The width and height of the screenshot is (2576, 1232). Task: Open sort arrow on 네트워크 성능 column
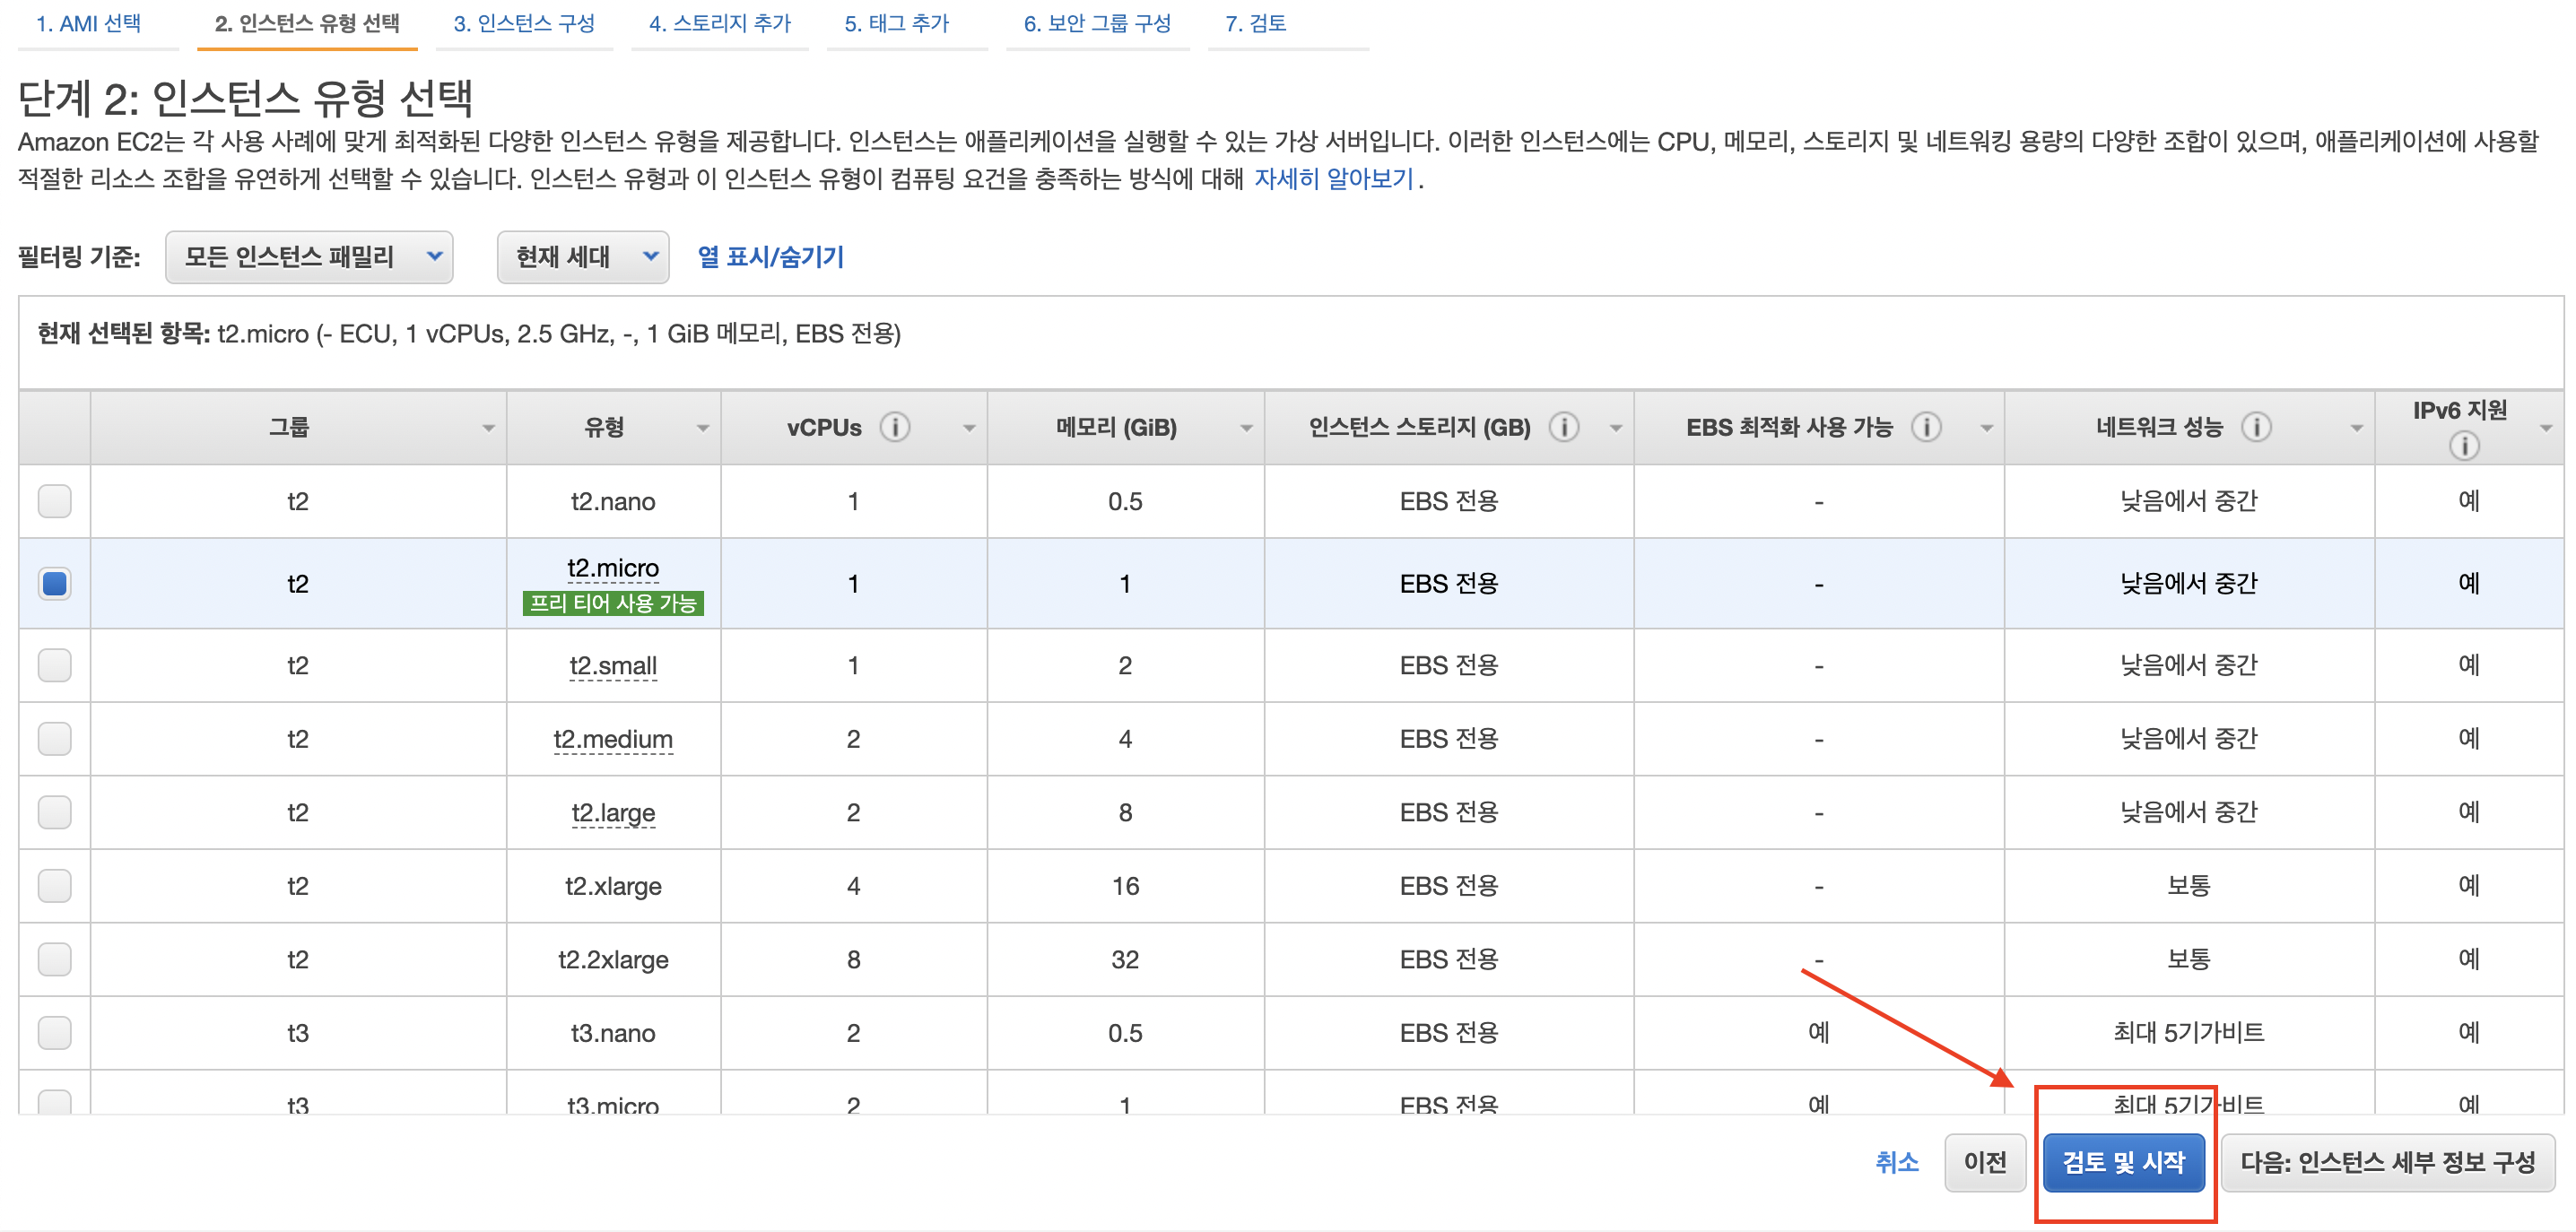(x=2356, y=428)
